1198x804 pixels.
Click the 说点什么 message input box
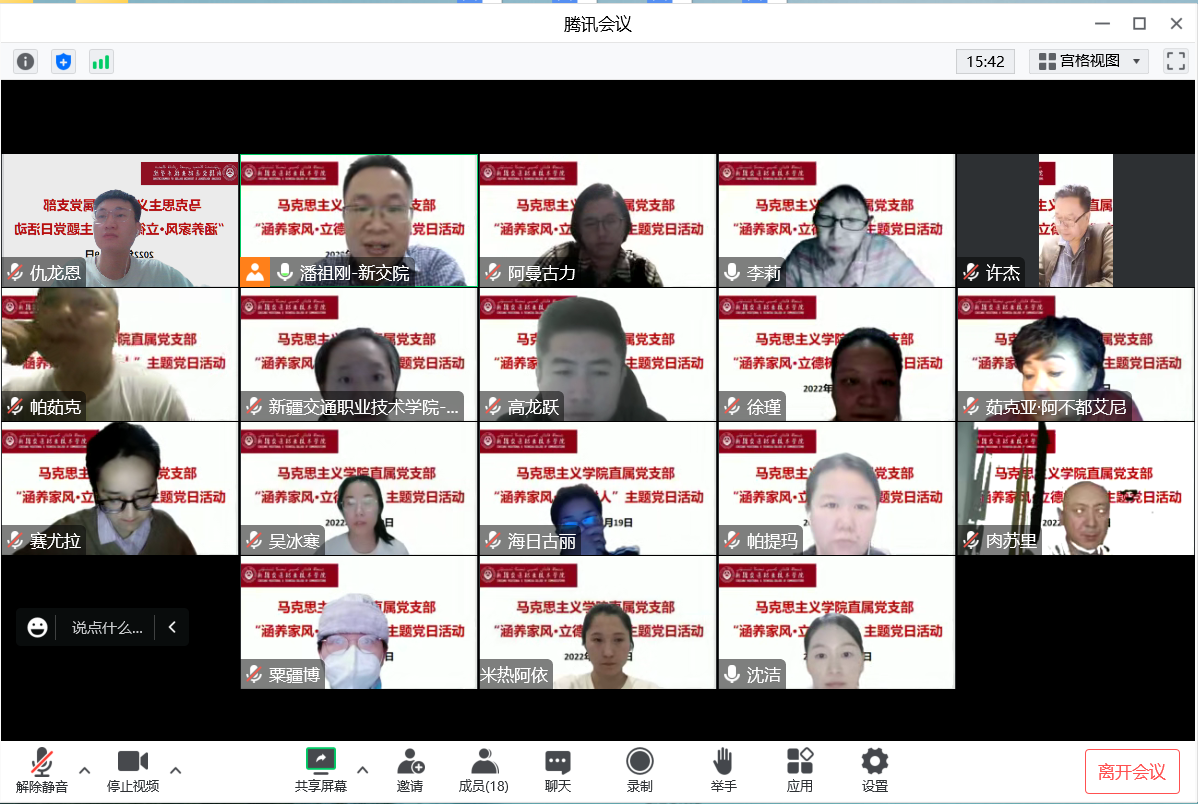coord(107,628)
